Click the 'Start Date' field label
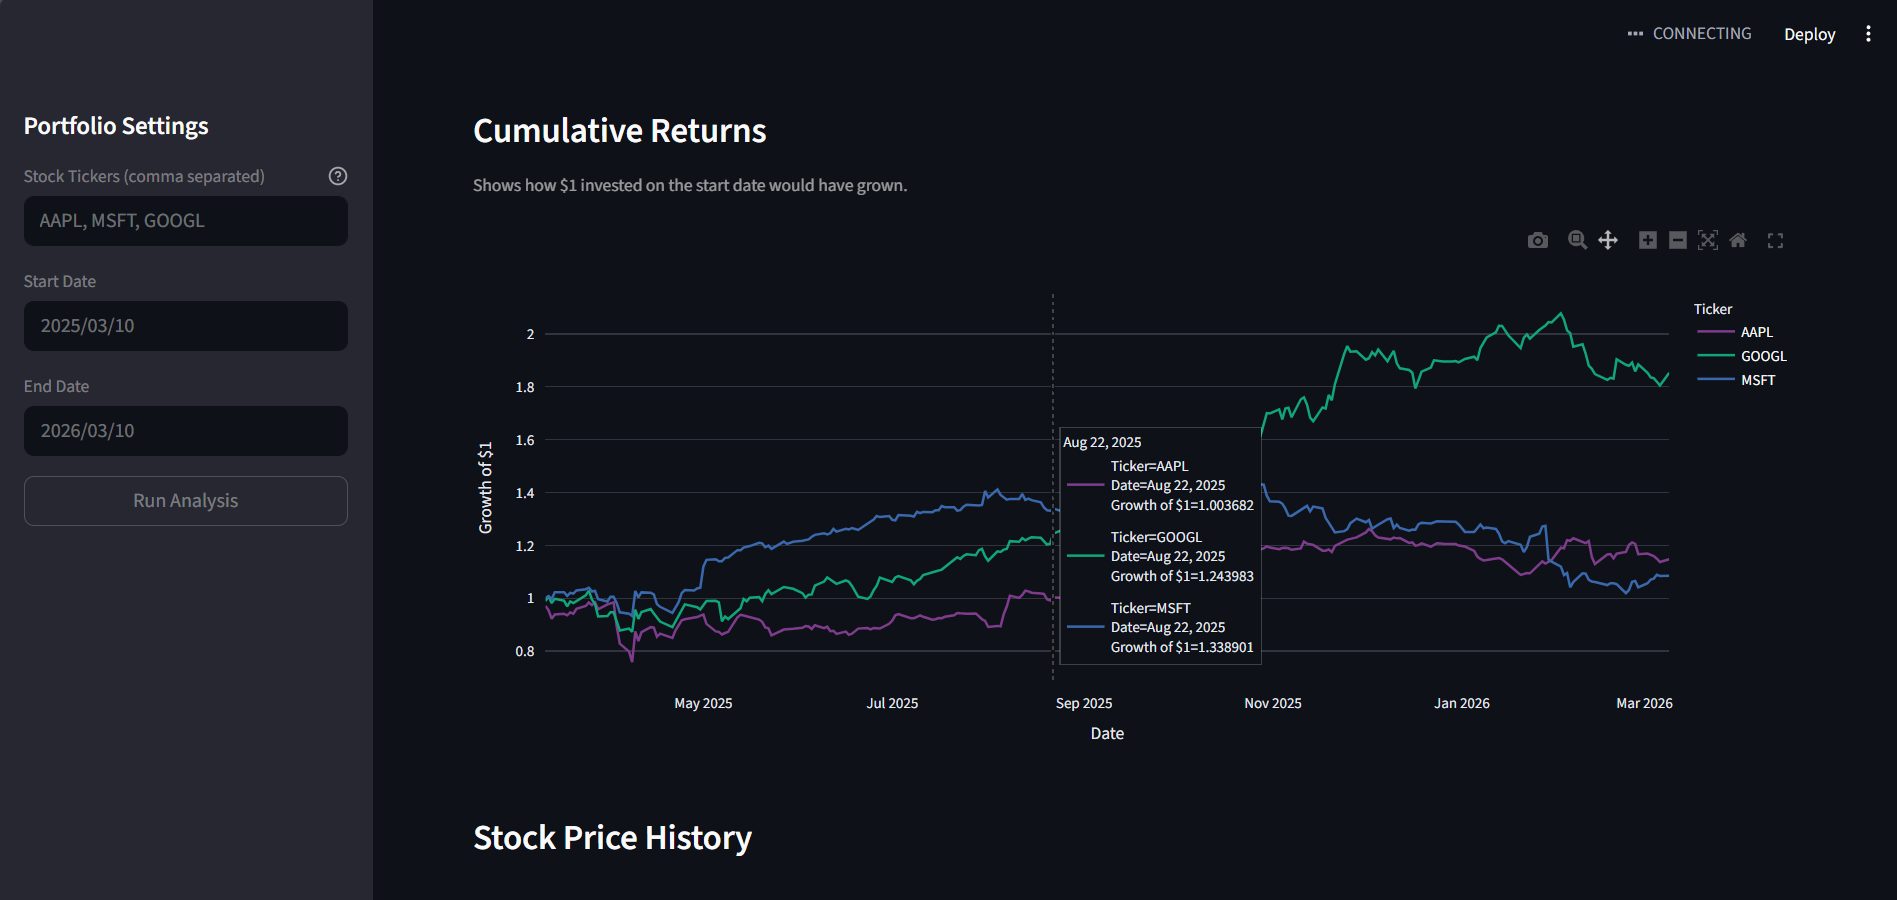 60,282
